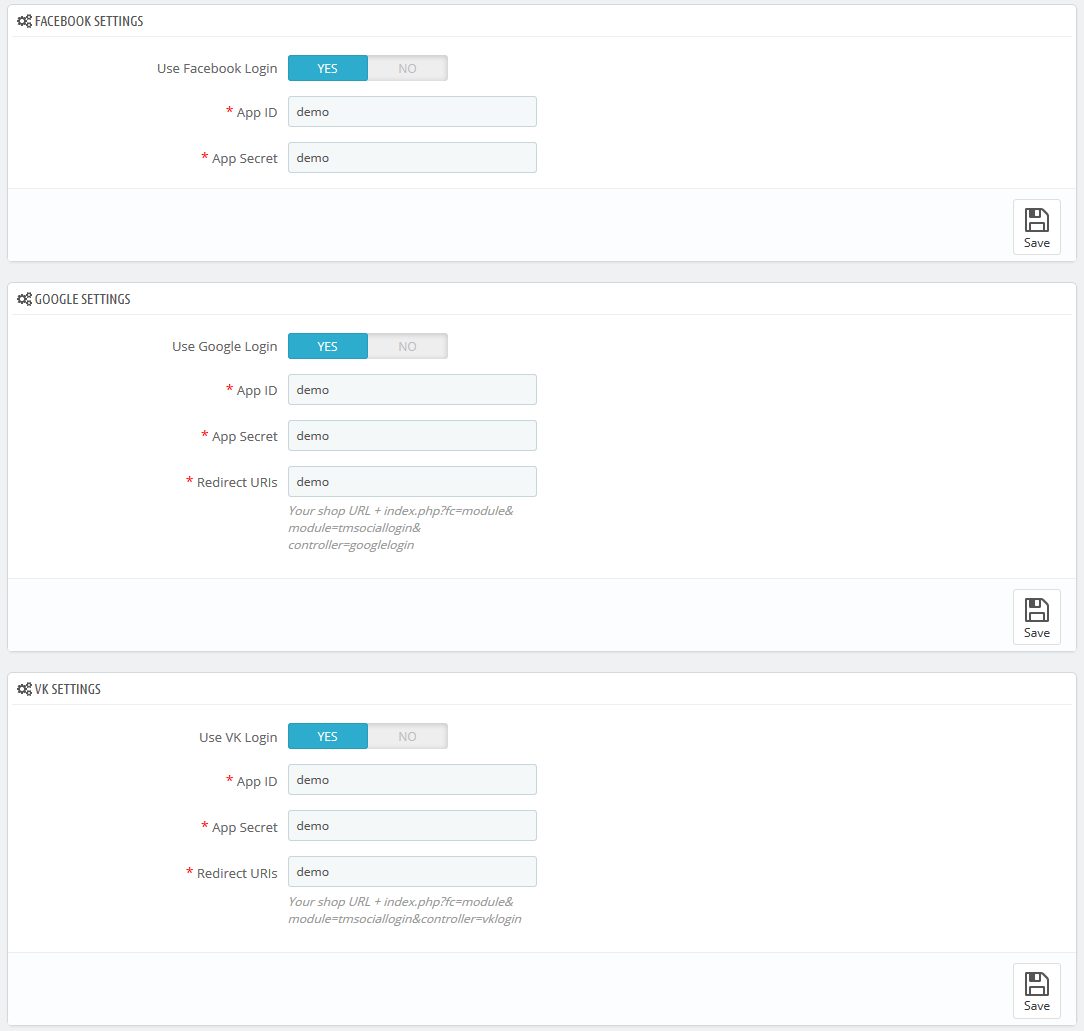This screenshot has height=1031, width=1084.
Task: Focus the VK App ID field
Action: point(412,780)
